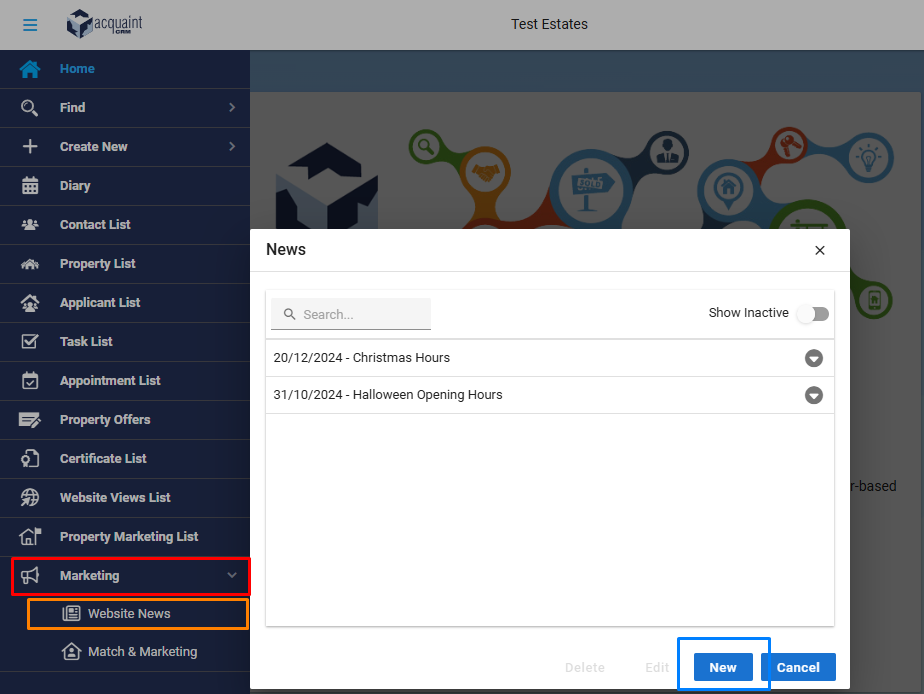Image resolution: width=924 pixels, height=694 pixels.
Task: Click the Acquaint CRM logo
Action: coord(104,24)
